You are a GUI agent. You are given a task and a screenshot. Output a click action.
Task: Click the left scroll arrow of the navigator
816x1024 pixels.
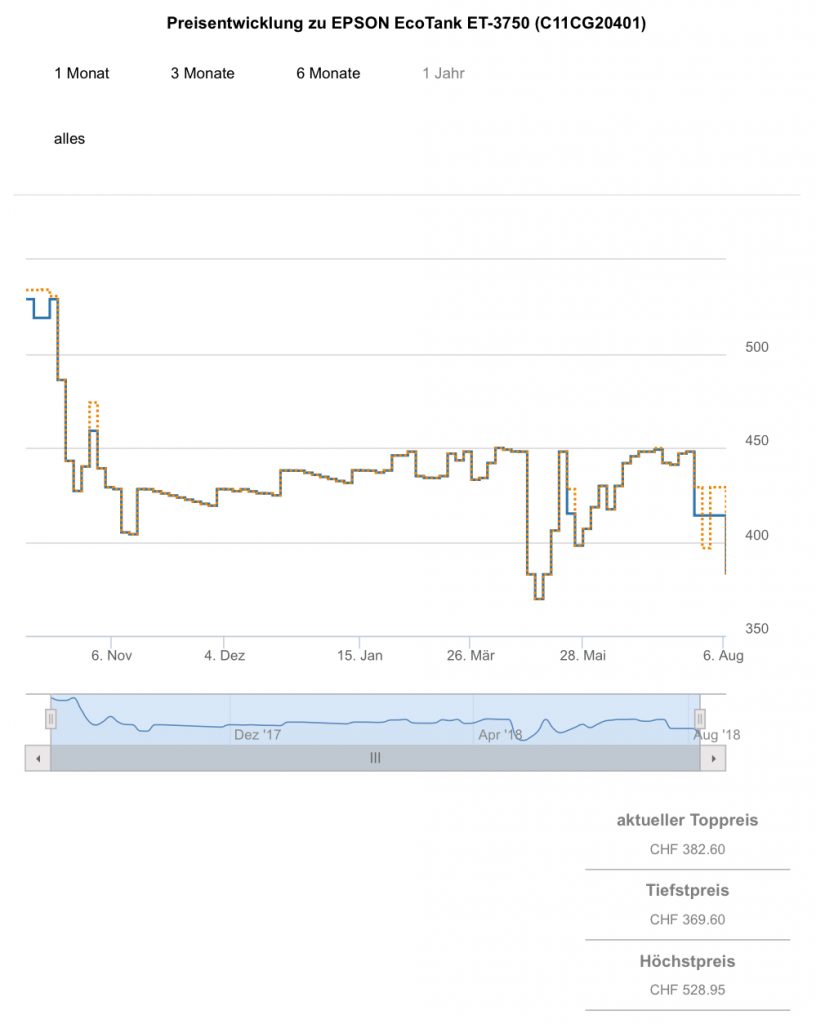(37, 758)
